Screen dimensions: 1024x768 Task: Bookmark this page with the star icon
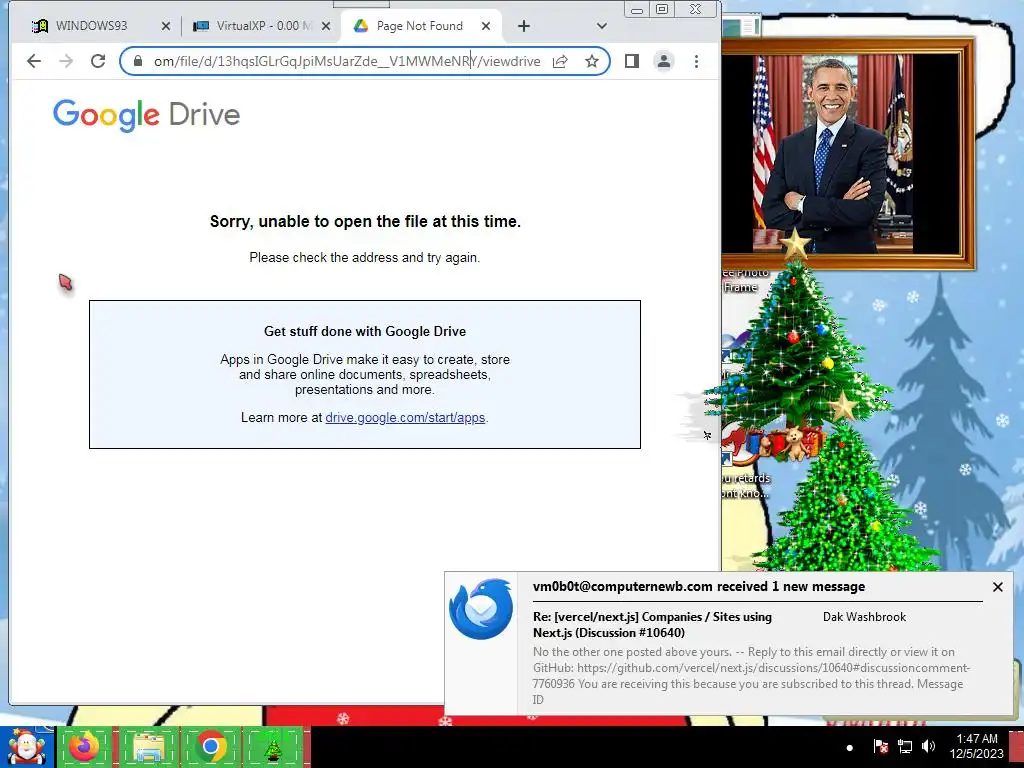[592, 61]
